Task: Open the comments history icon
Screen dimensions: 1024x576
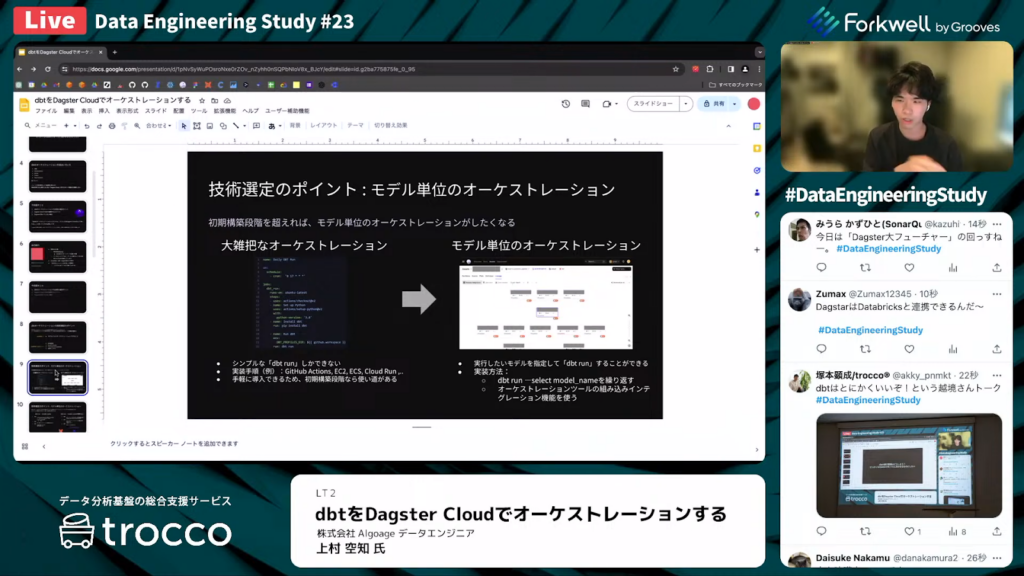Action: tap(587, 104)
